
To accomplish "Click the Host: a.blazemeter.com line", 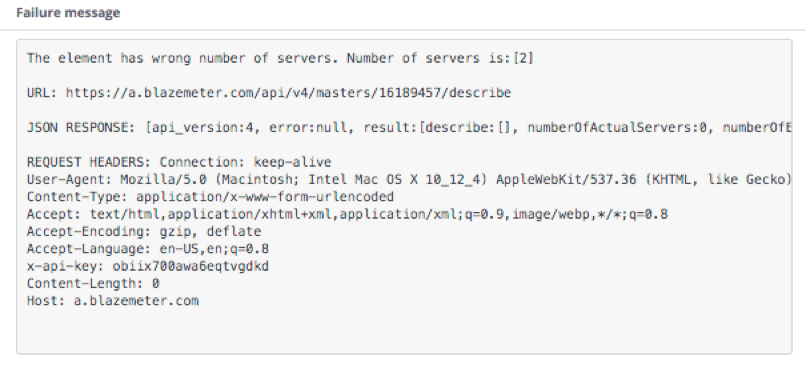I will pos(113,301).
